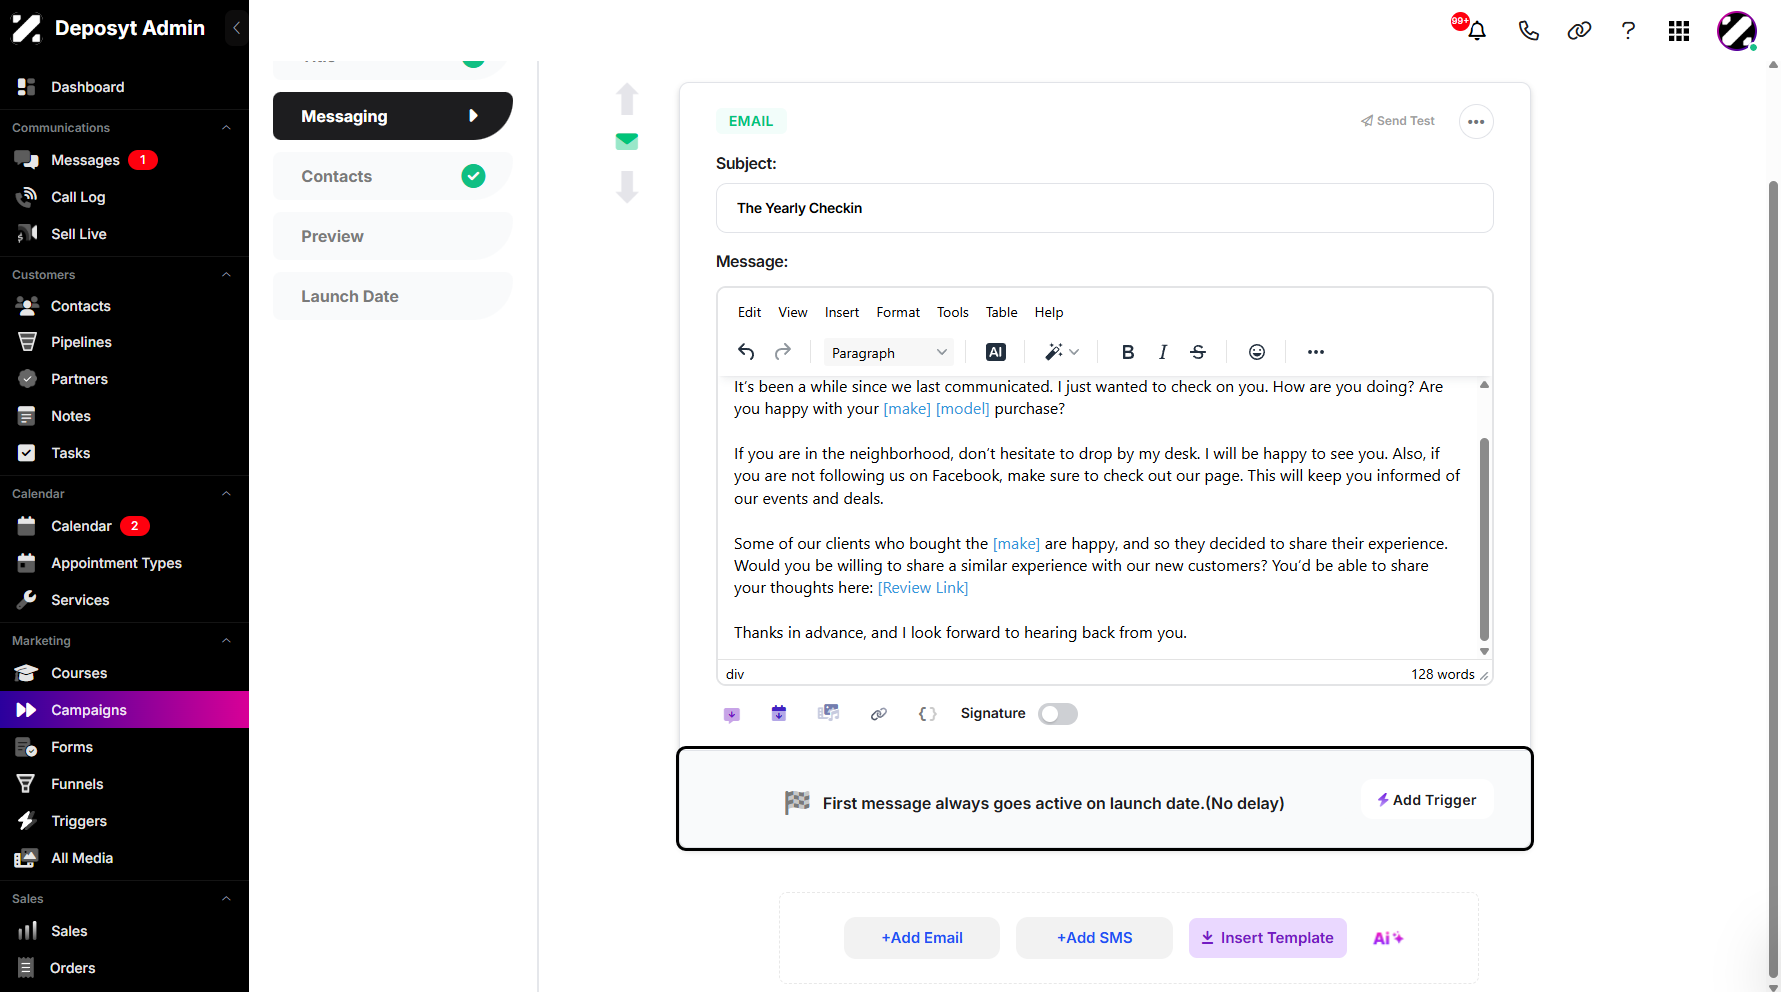
Task: Collapse the Marketing section
Action: tap(226, 640)
